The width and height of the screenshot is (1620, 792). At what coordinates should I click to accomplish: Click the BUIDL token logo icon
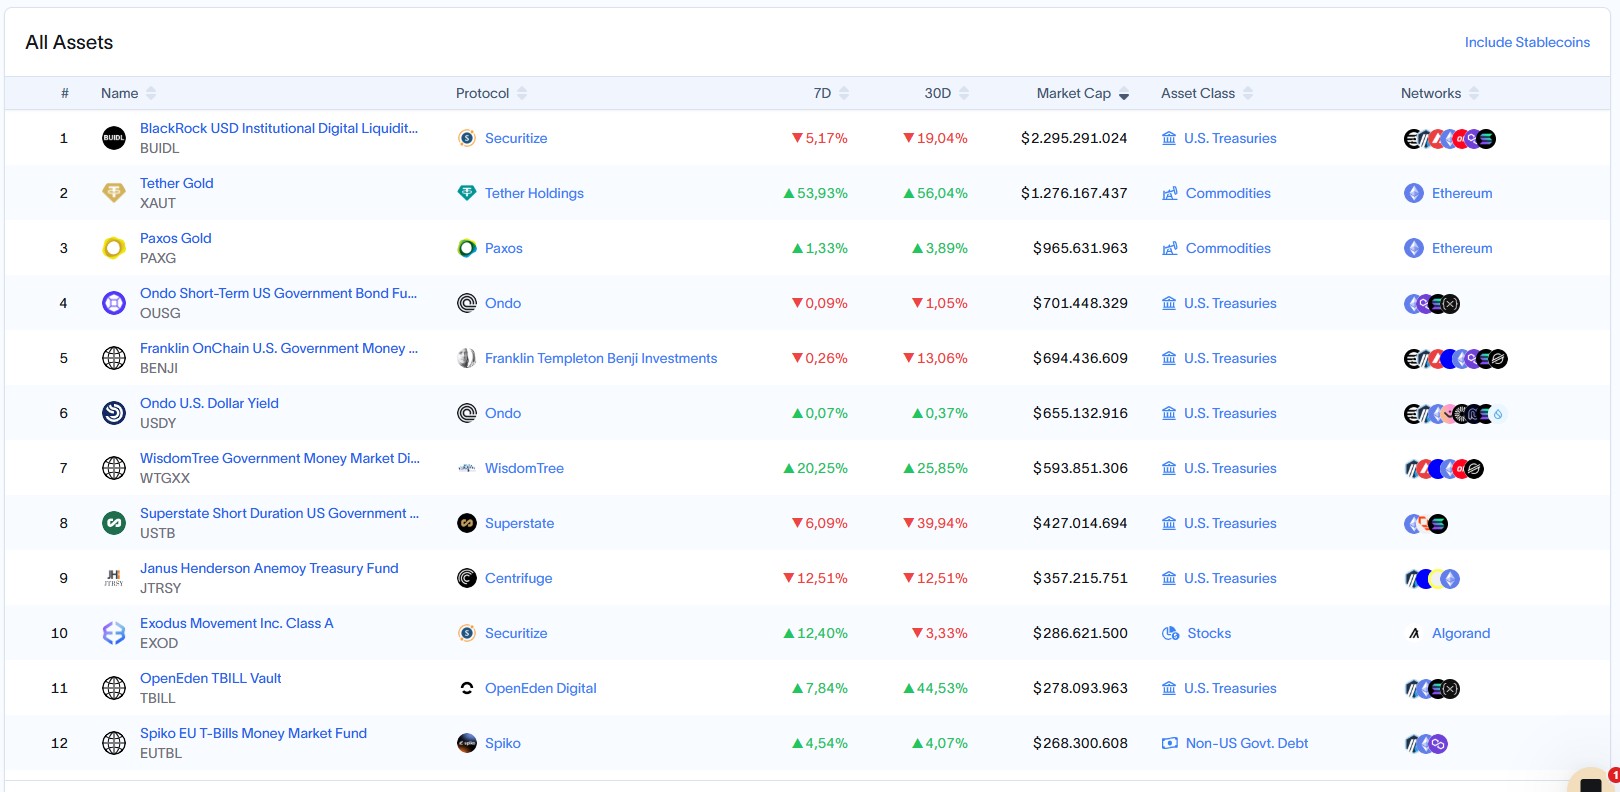114,138
